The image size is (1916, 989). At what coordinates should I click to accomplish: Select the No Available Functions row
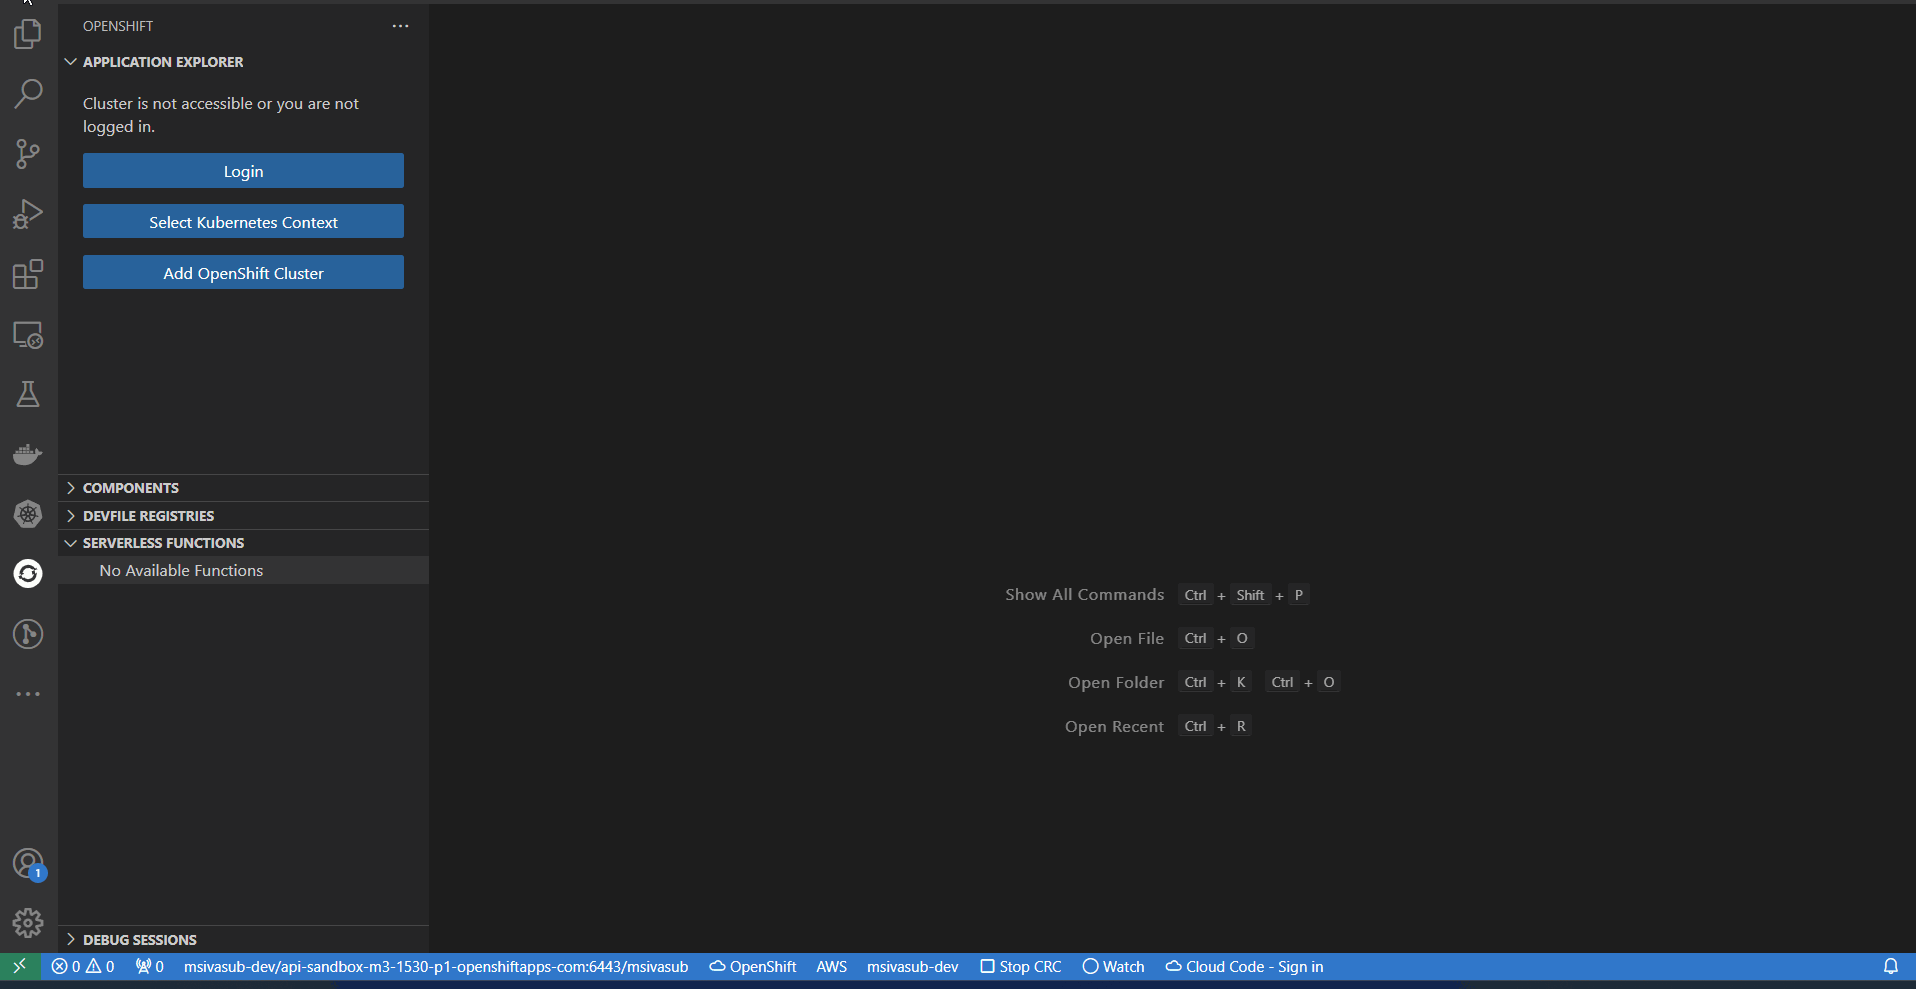[x=243, y=570]
